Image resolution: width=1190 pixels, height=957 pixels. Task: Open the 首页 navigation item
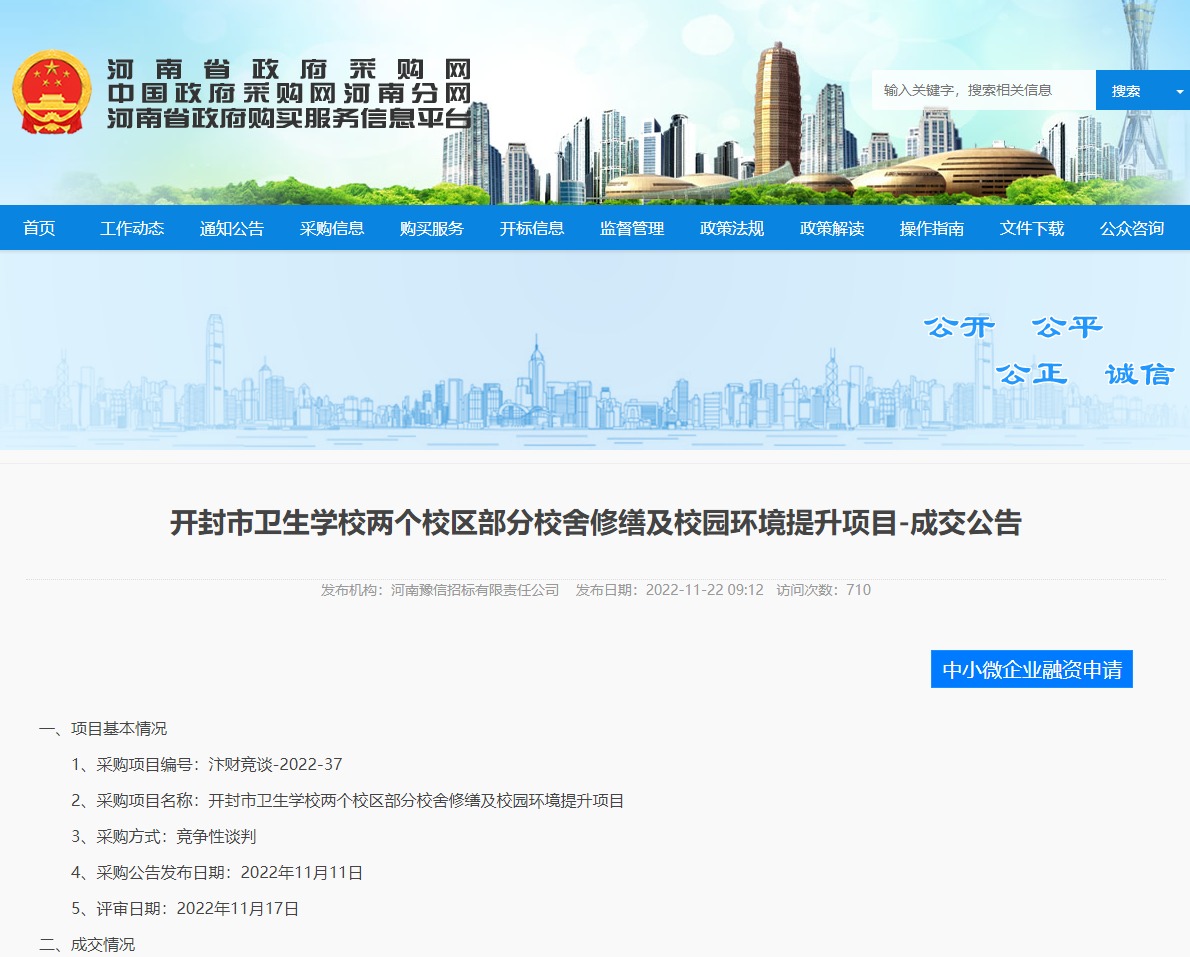39,228
